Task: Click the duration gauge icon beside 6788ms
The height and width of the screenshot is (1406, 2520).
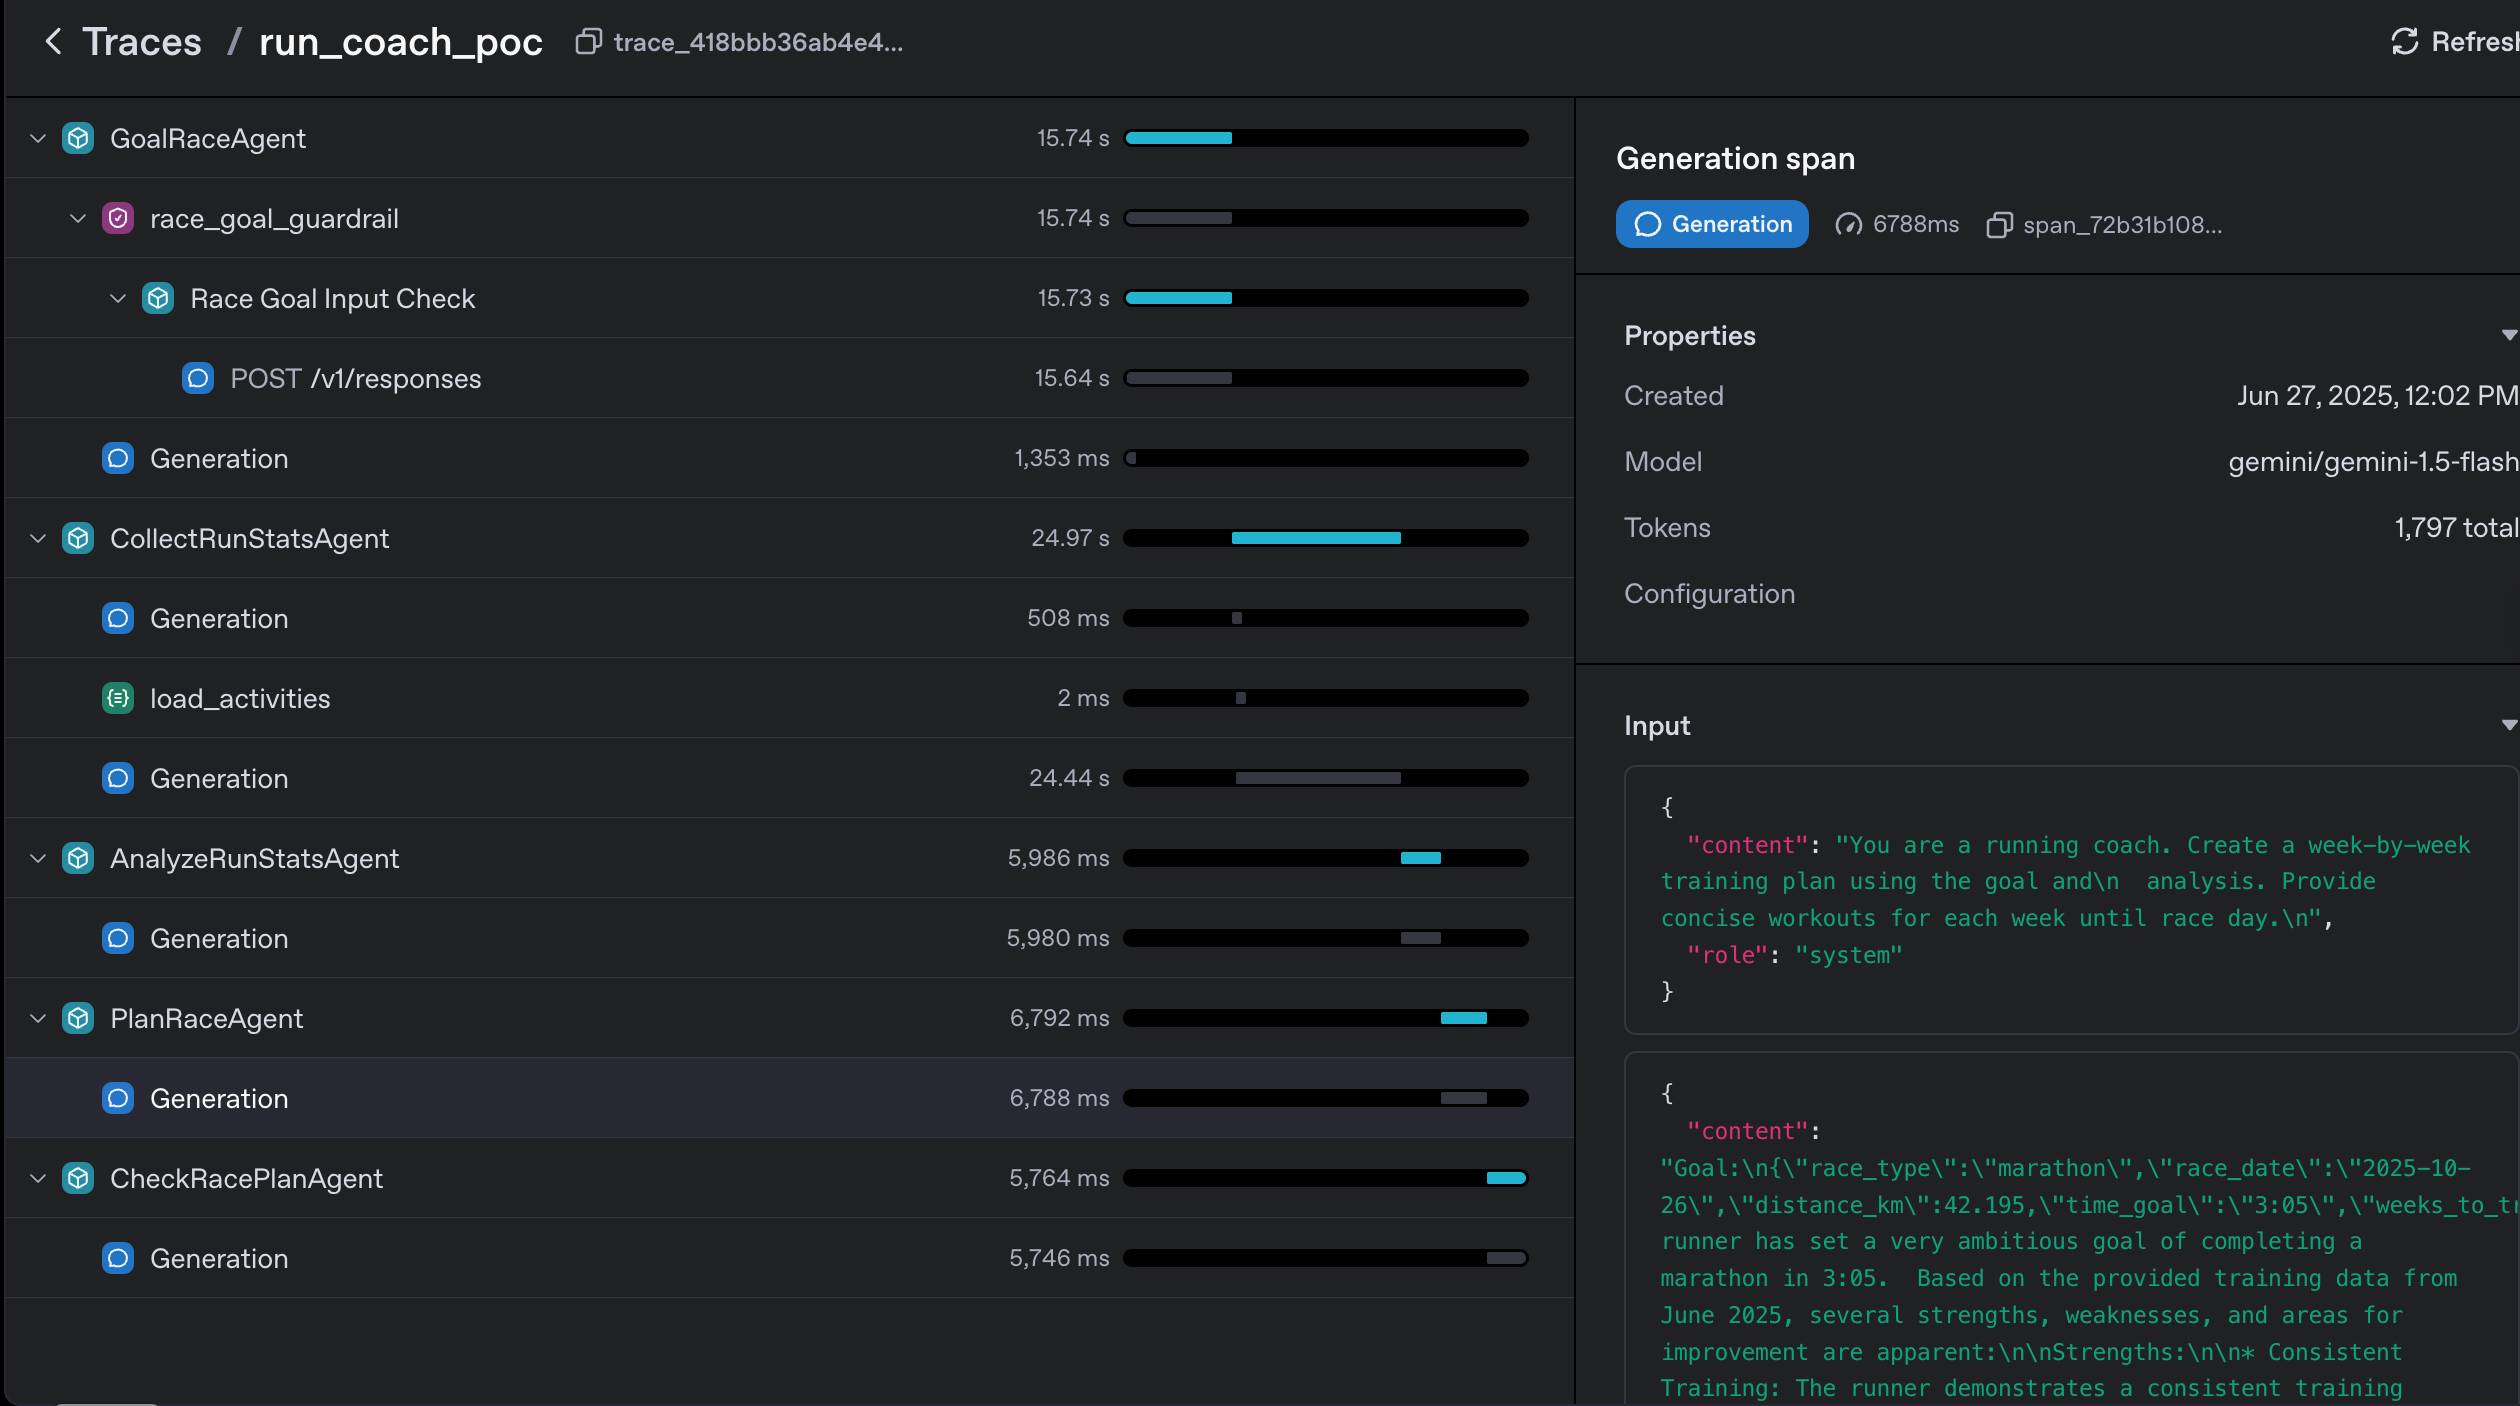Action: 1847,225
